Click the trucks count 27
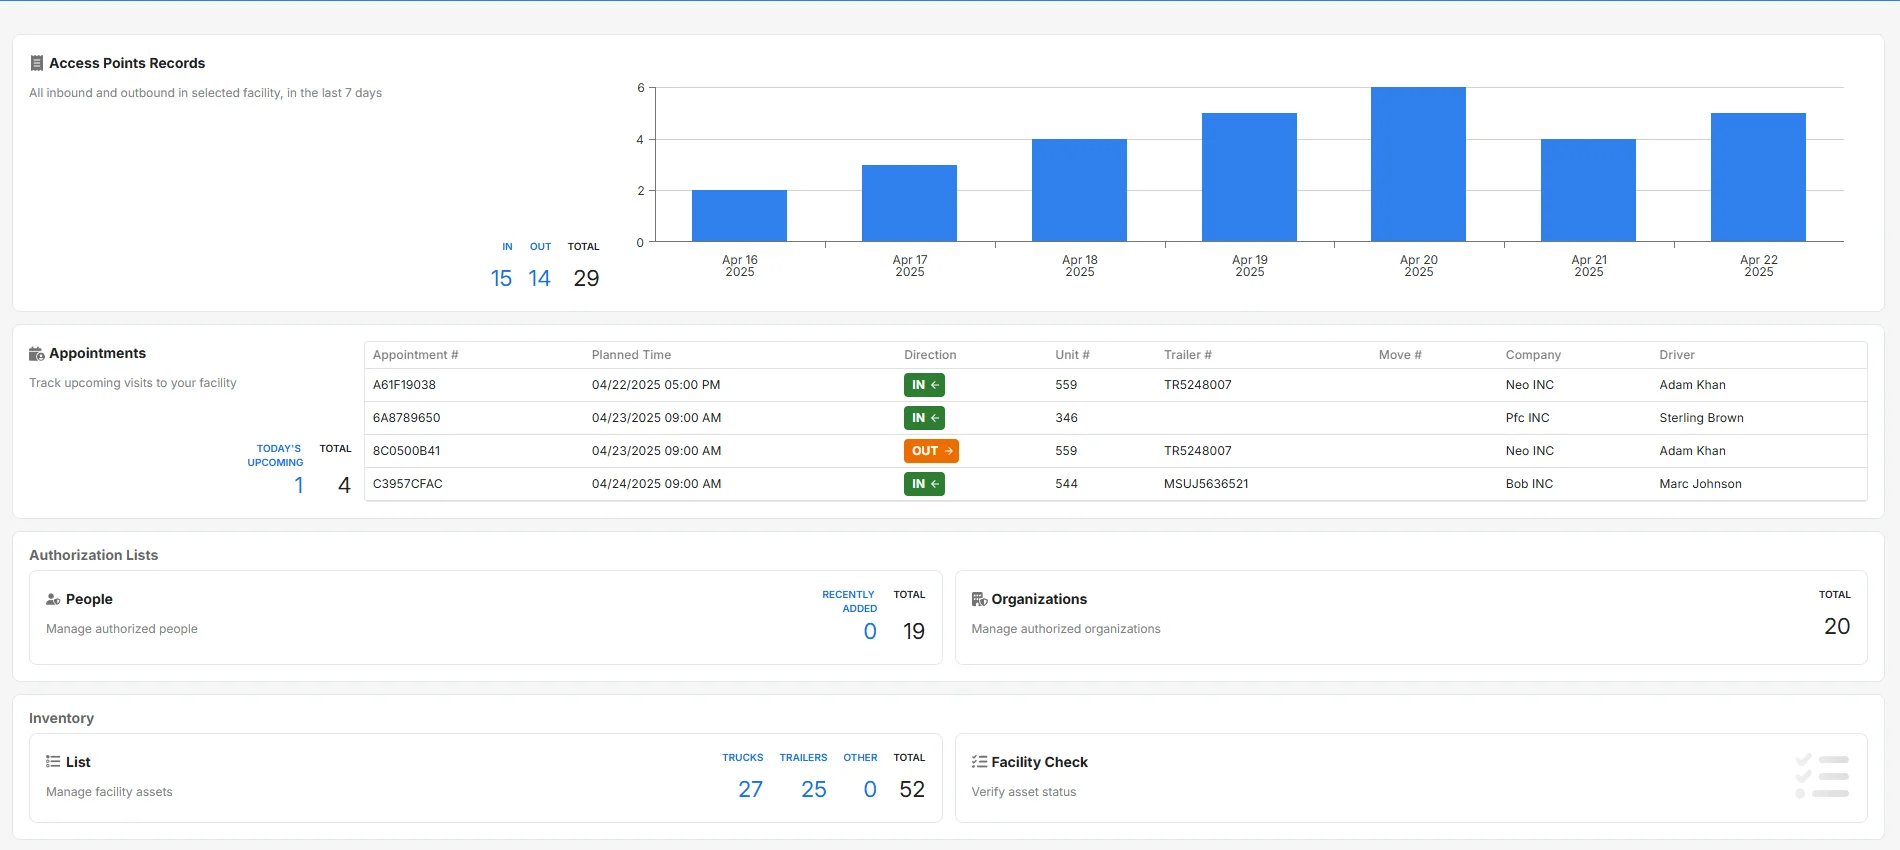Viewport: 1900px width, 850px height. (x=750, y=790)
